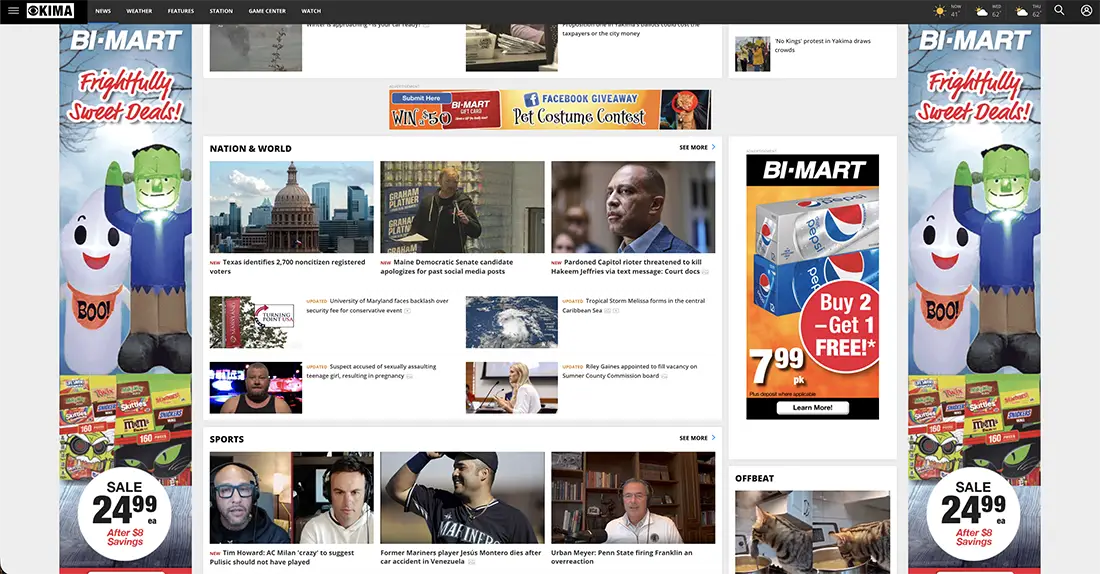Open Tropical Storm Melissa headline
Screen dimensions: 1100x574
click(633, 305)
